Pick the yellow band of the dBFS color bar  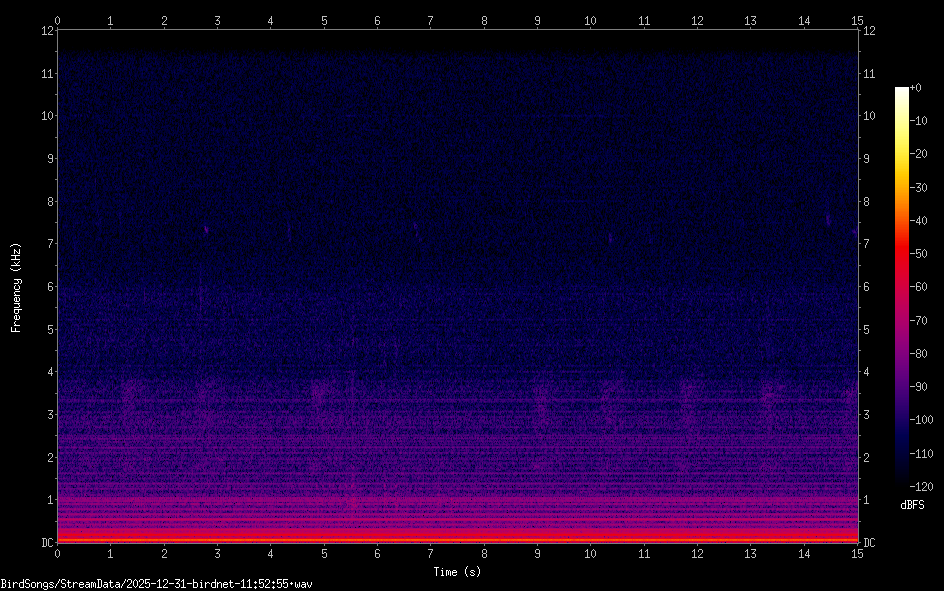[x=902, y=160]
